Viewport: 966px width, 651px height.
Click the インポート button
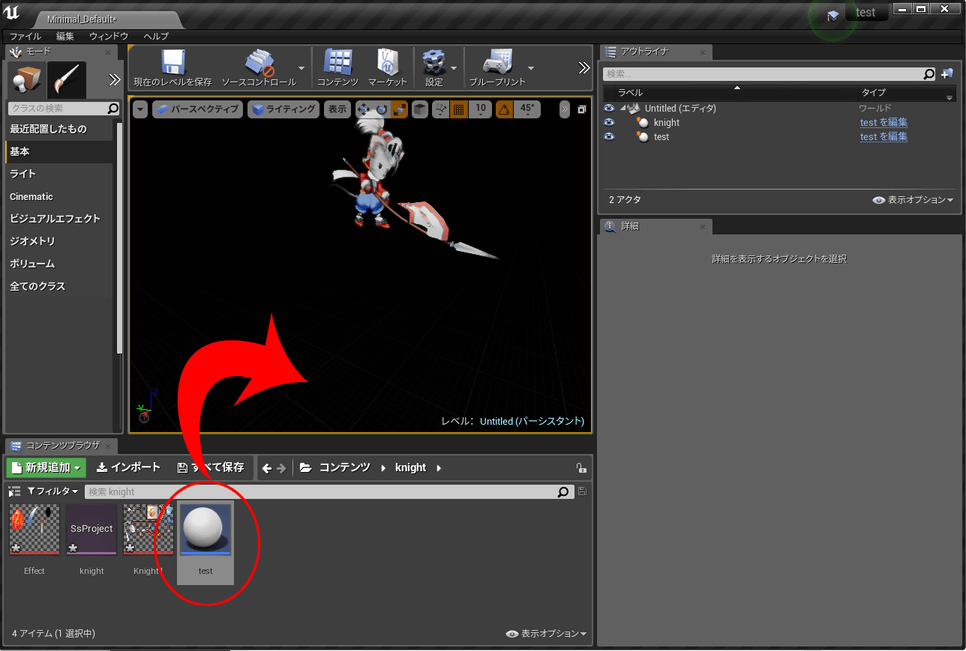[129, 467]
